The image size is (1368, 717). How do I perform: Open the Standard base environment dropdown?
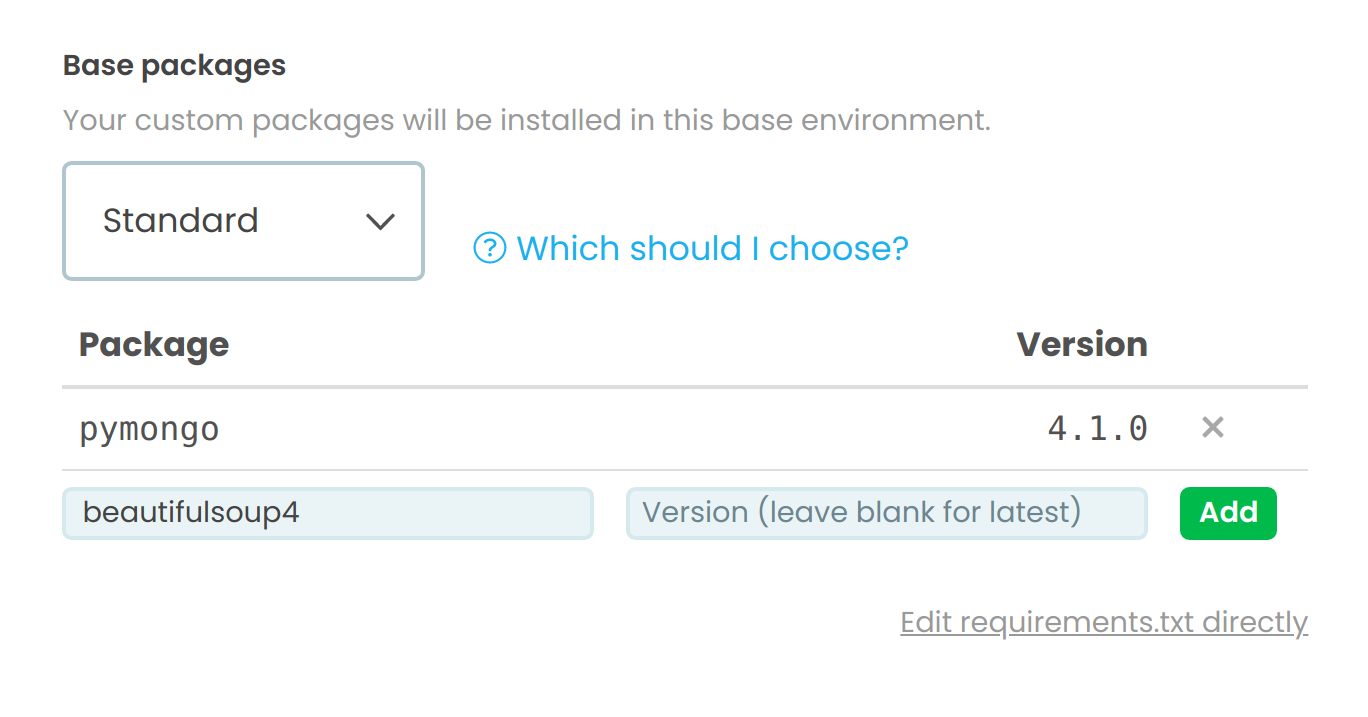(243, 221)
